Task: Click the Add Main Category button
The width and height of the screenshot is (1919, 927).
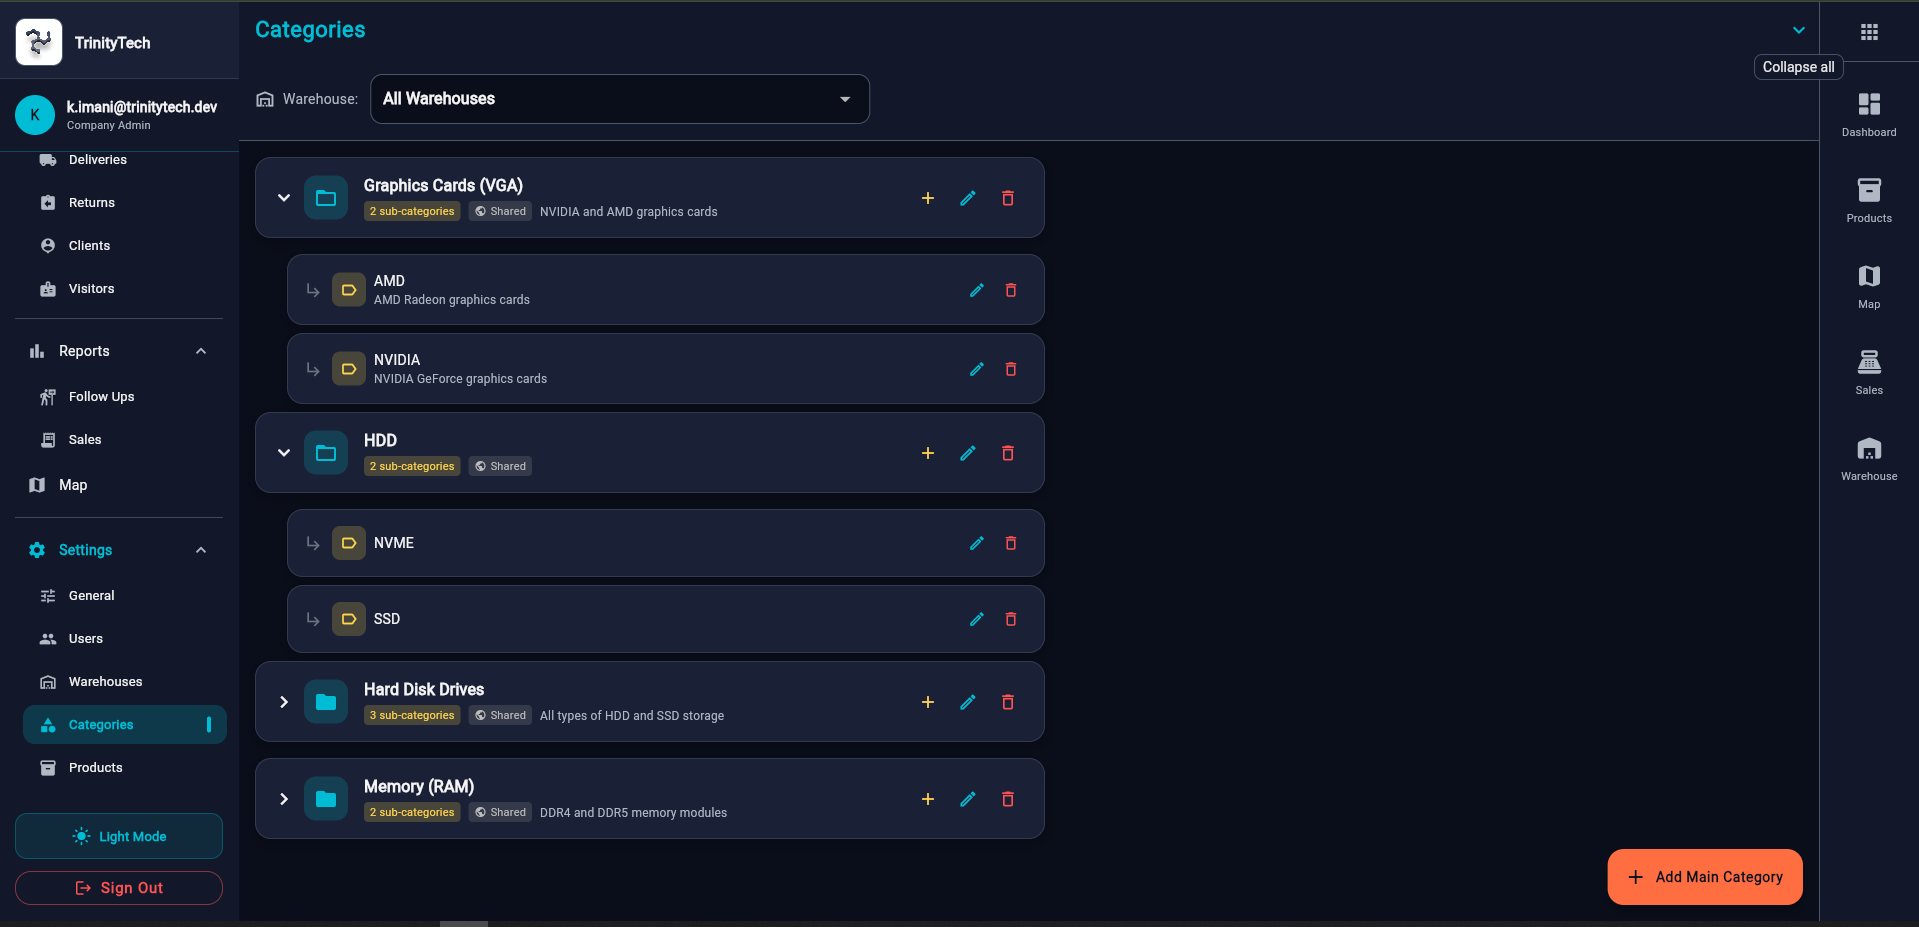Action: pos(1704,877)
